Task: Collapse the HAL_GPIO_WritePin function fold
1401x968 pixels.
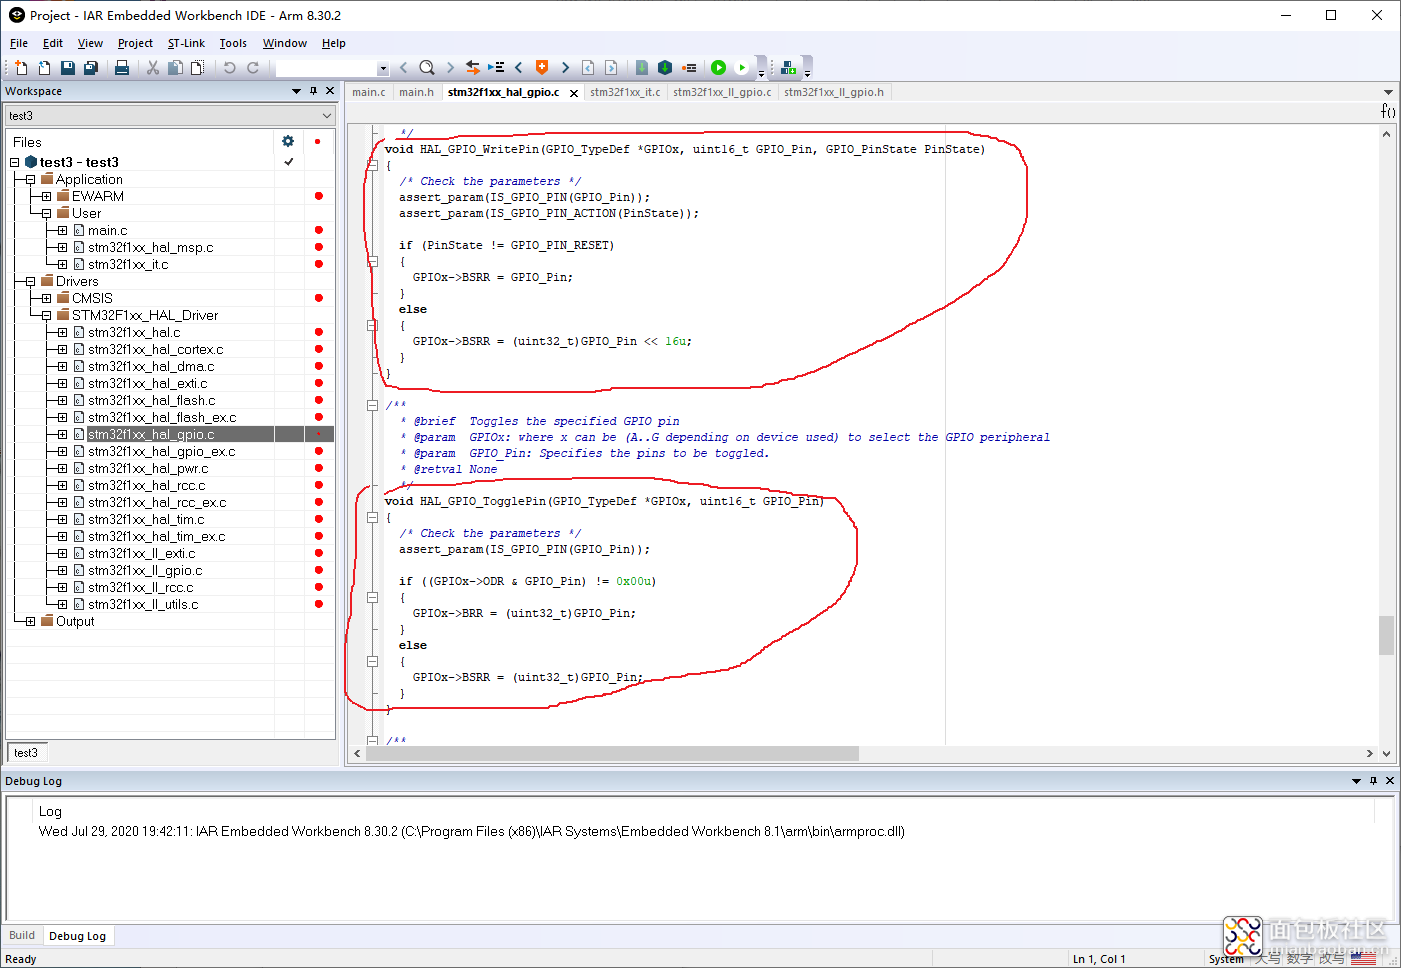Action: [372, 166]
